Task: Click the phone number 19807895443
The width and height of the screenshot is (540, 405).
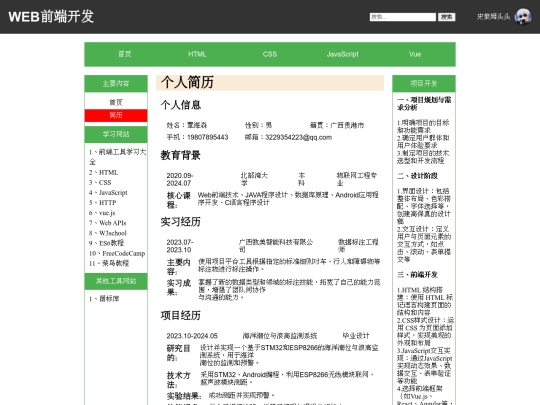Action: pos(207,137)
